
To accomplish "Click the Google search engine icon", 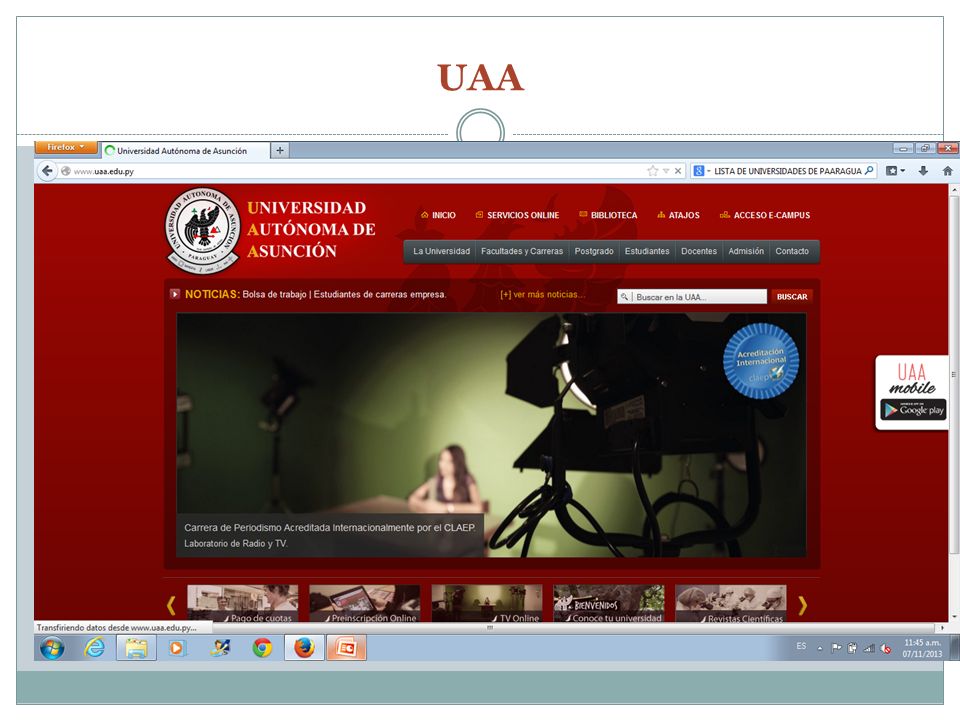I will coord(699,171).
